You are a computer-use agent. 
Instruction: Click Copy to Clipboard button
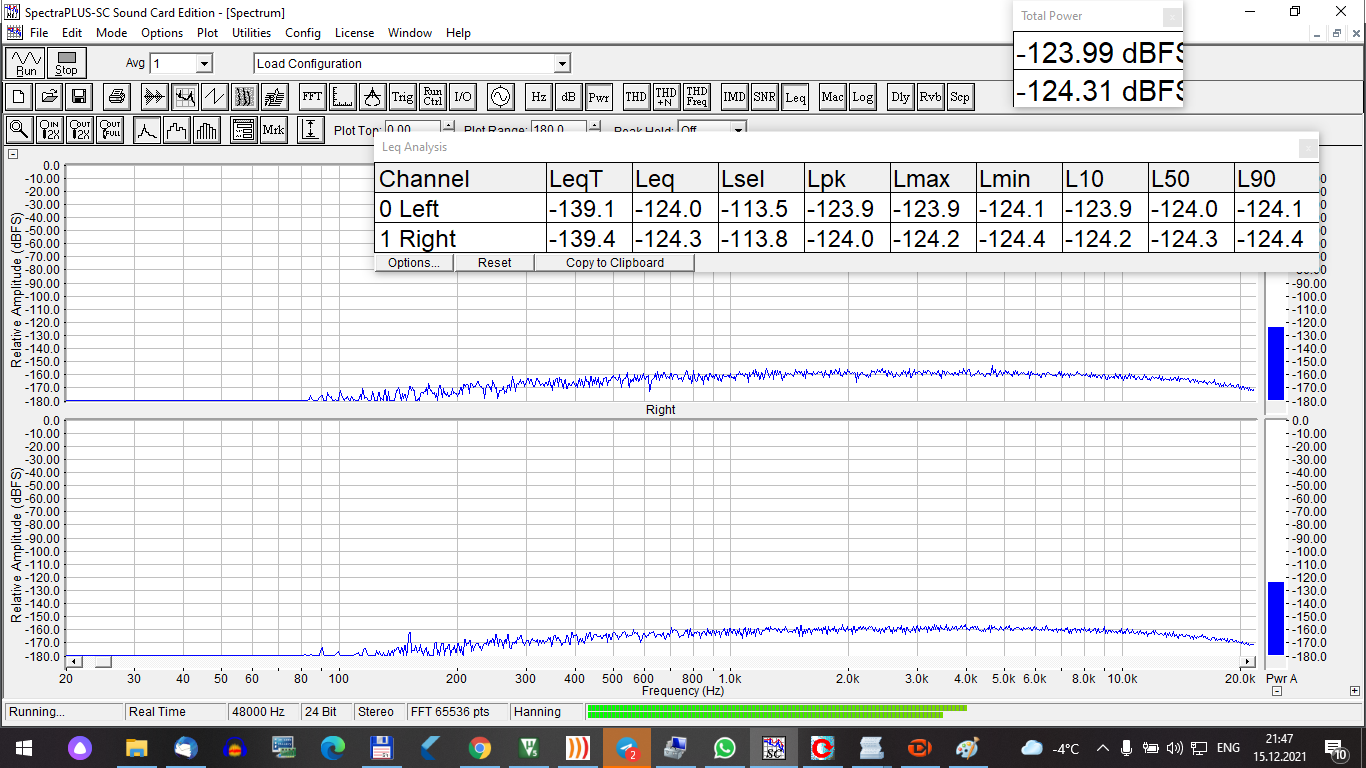click(615, 263)
